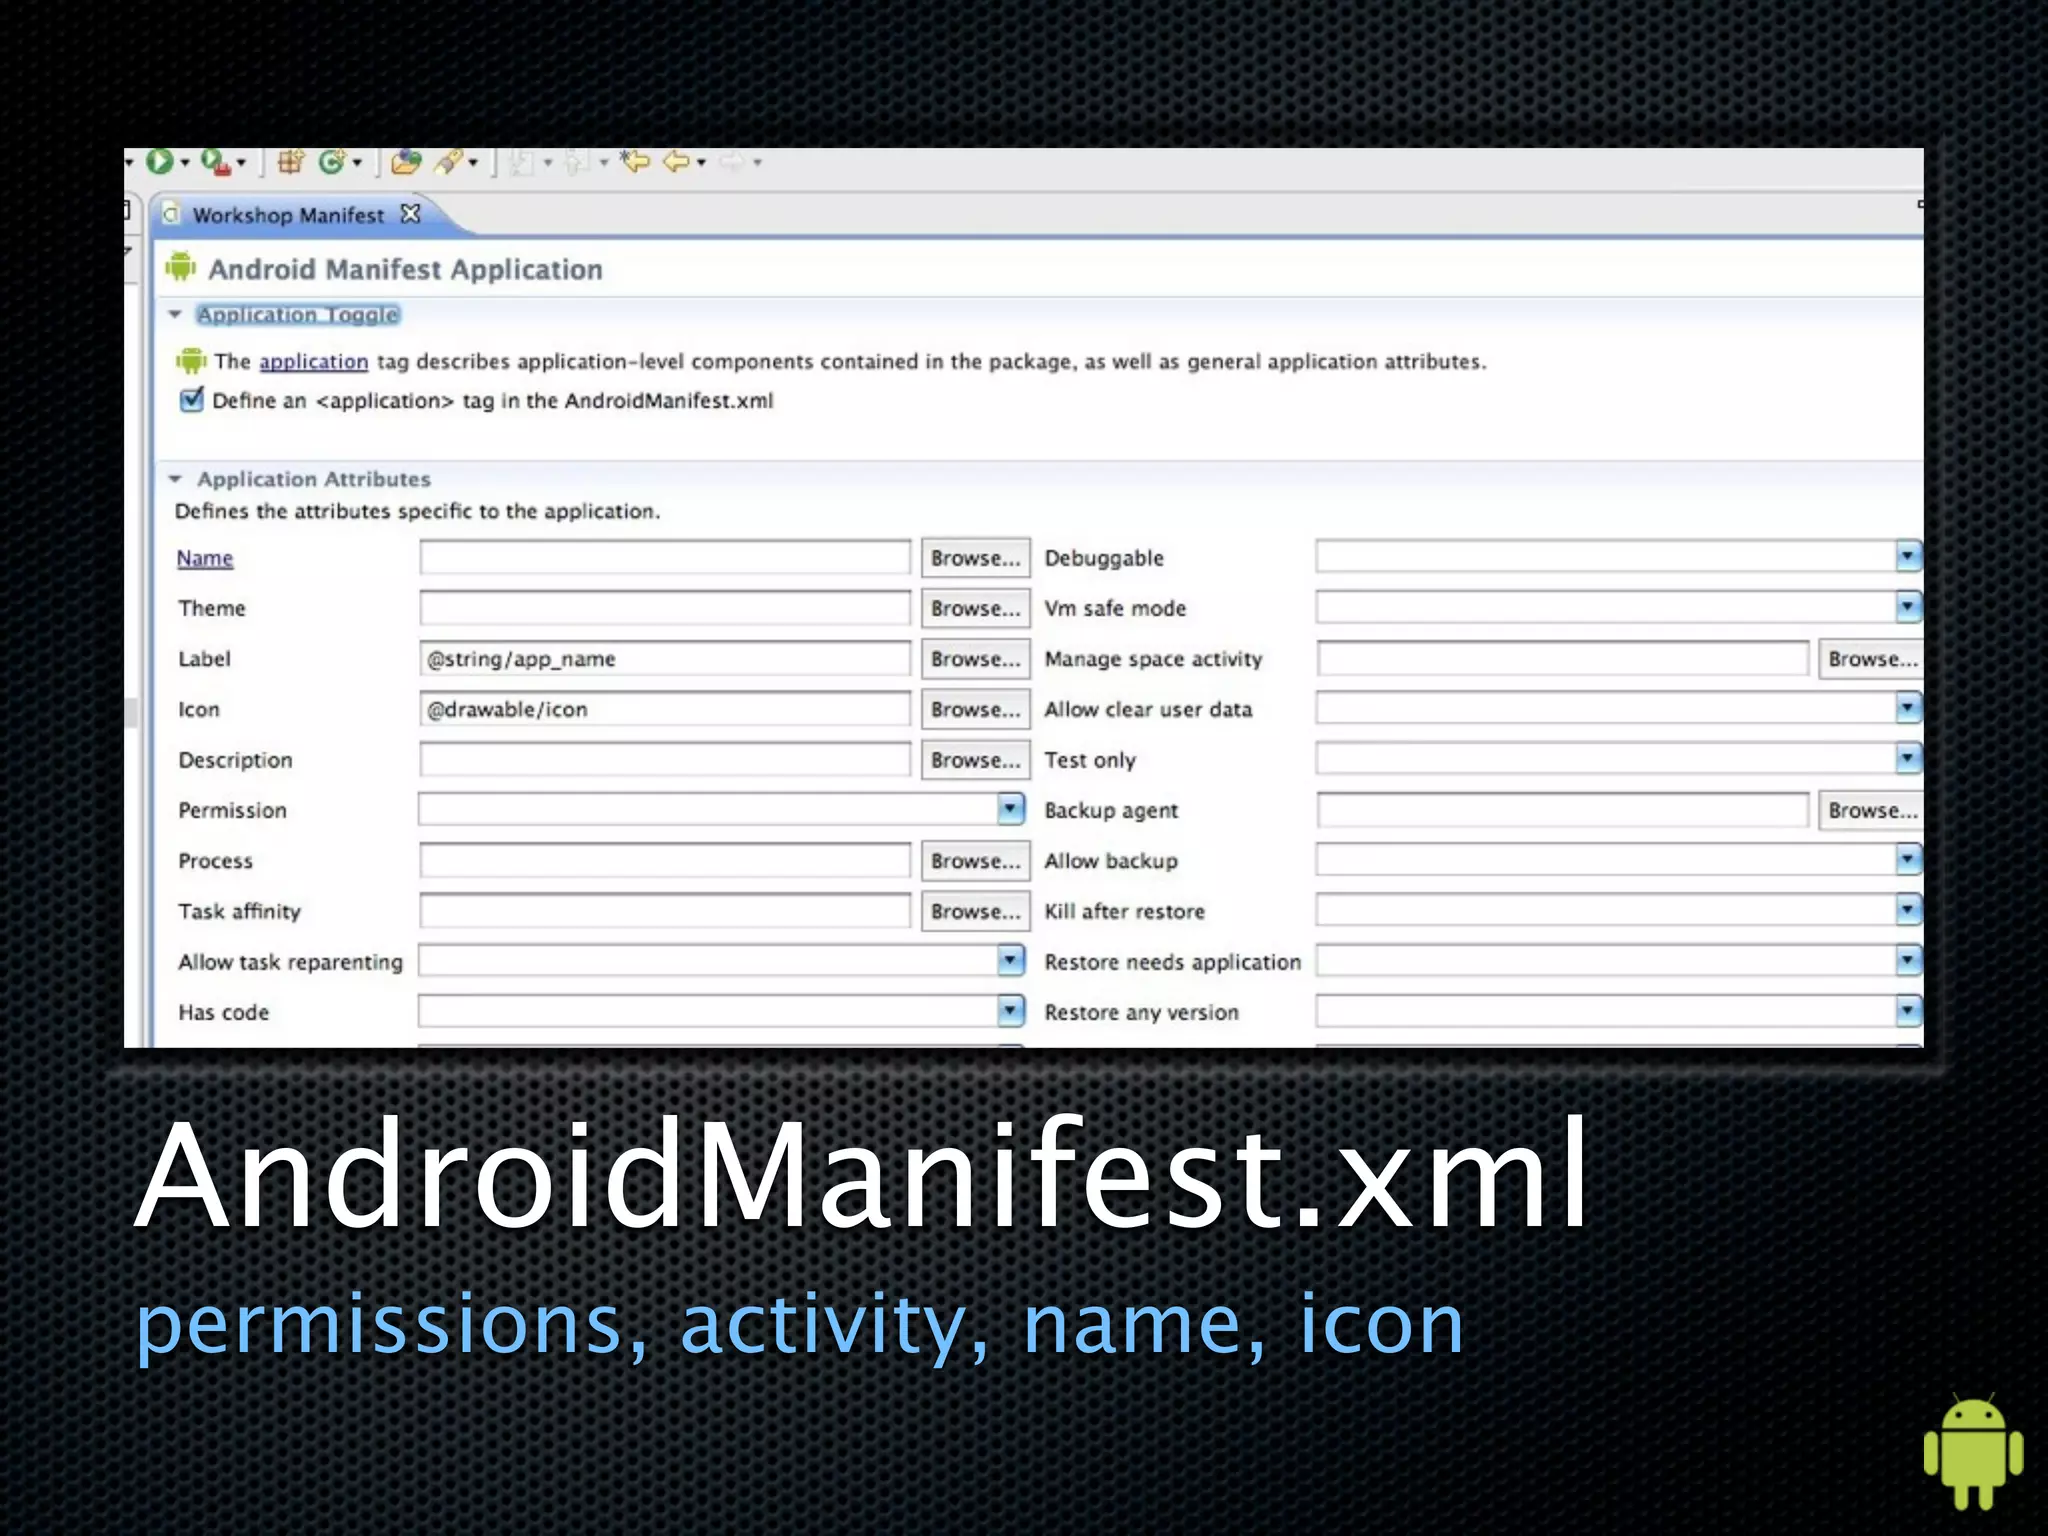Click the Backup agent input field

click(x=1563, y=809)
